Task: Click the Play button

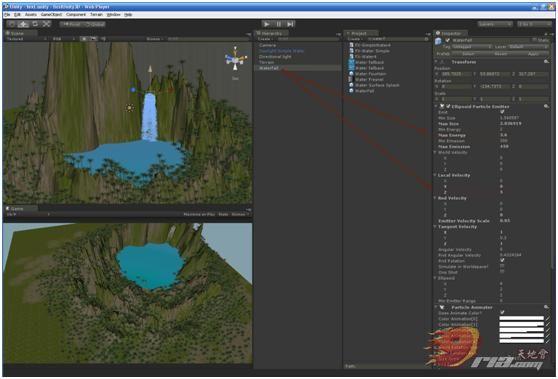Action: [266, 24]
